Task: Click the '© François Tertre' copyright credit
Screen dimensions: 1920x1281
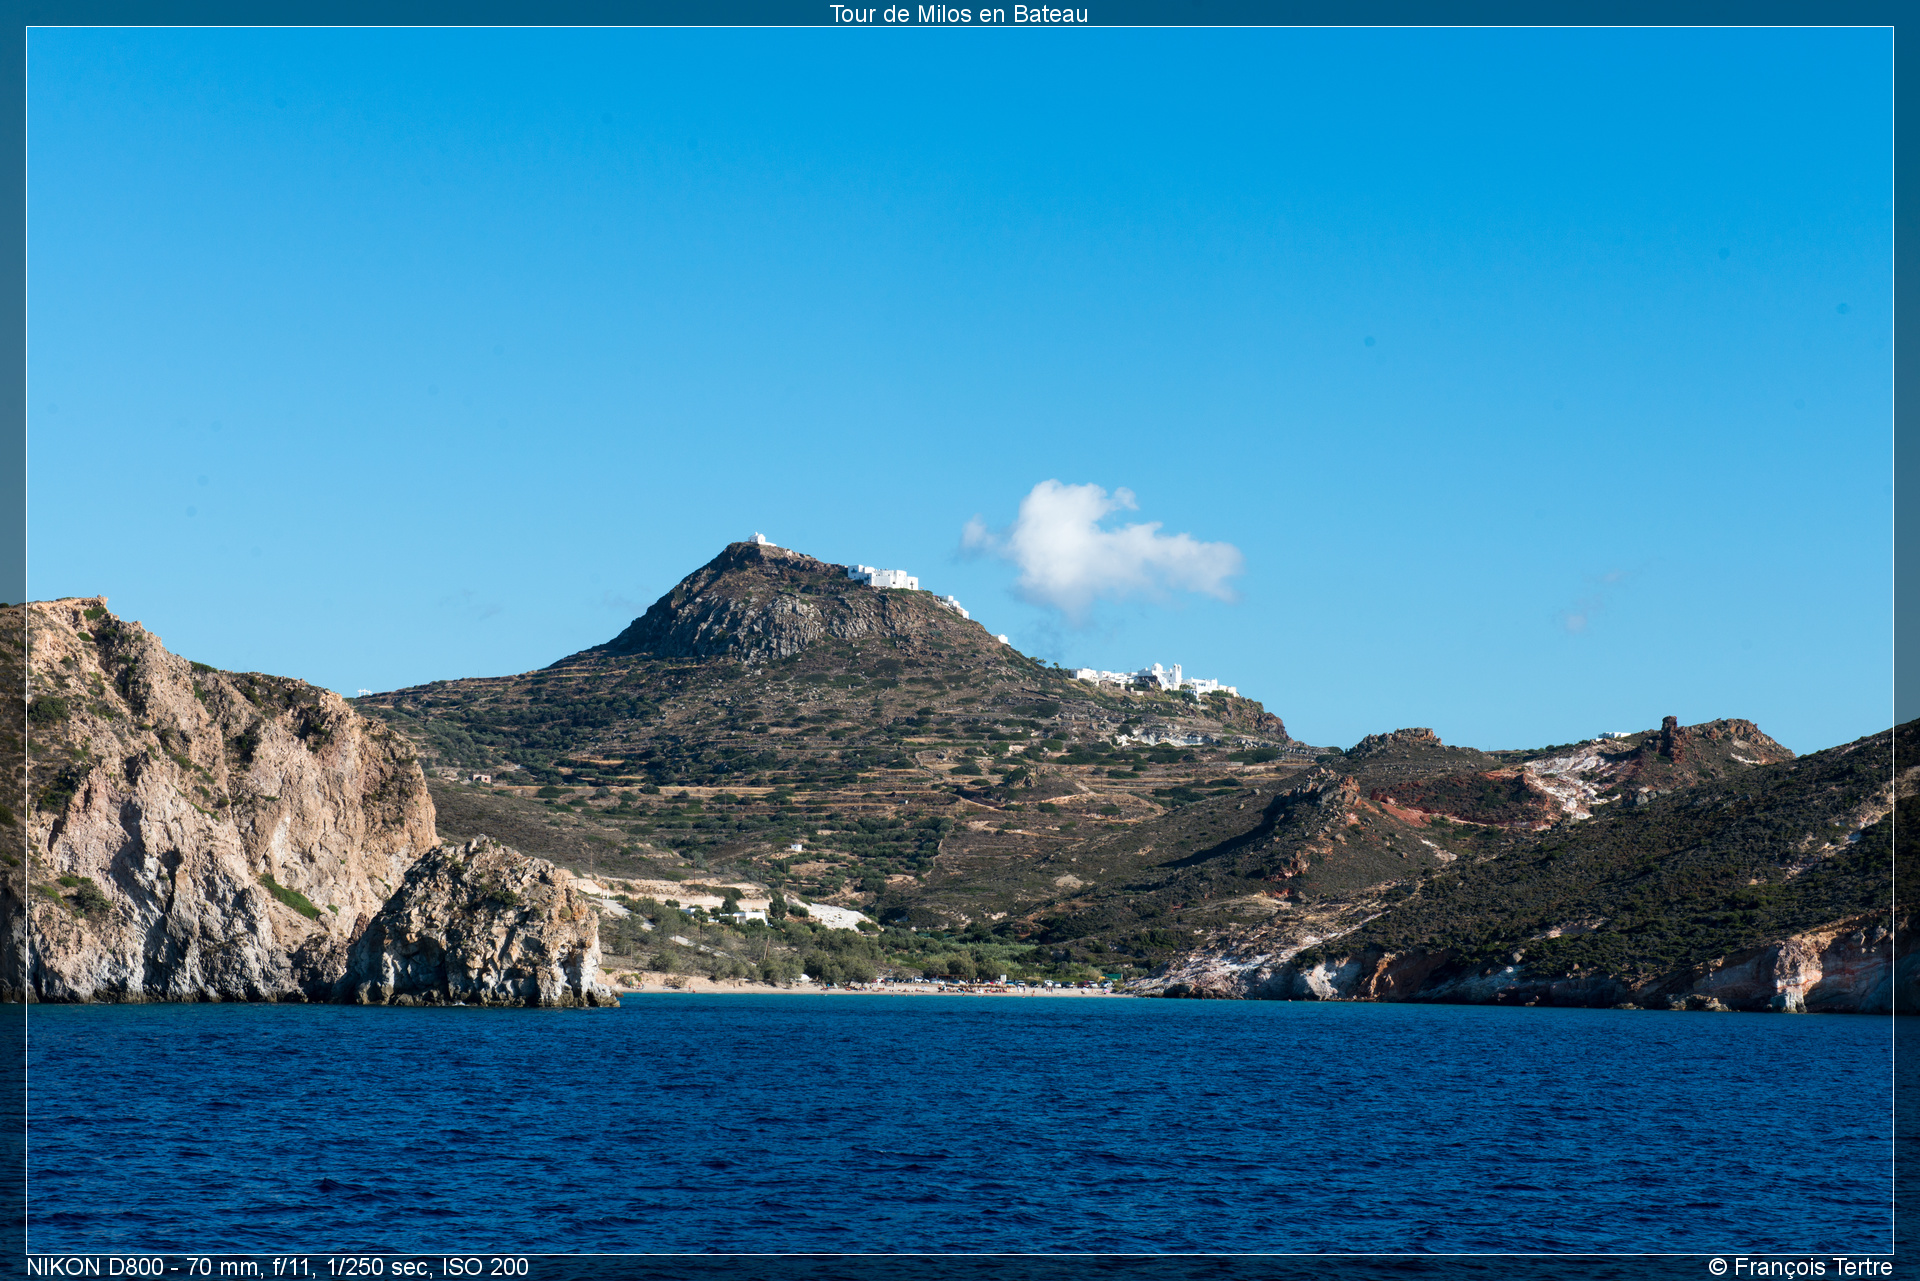Action: pos(1800,1267)
